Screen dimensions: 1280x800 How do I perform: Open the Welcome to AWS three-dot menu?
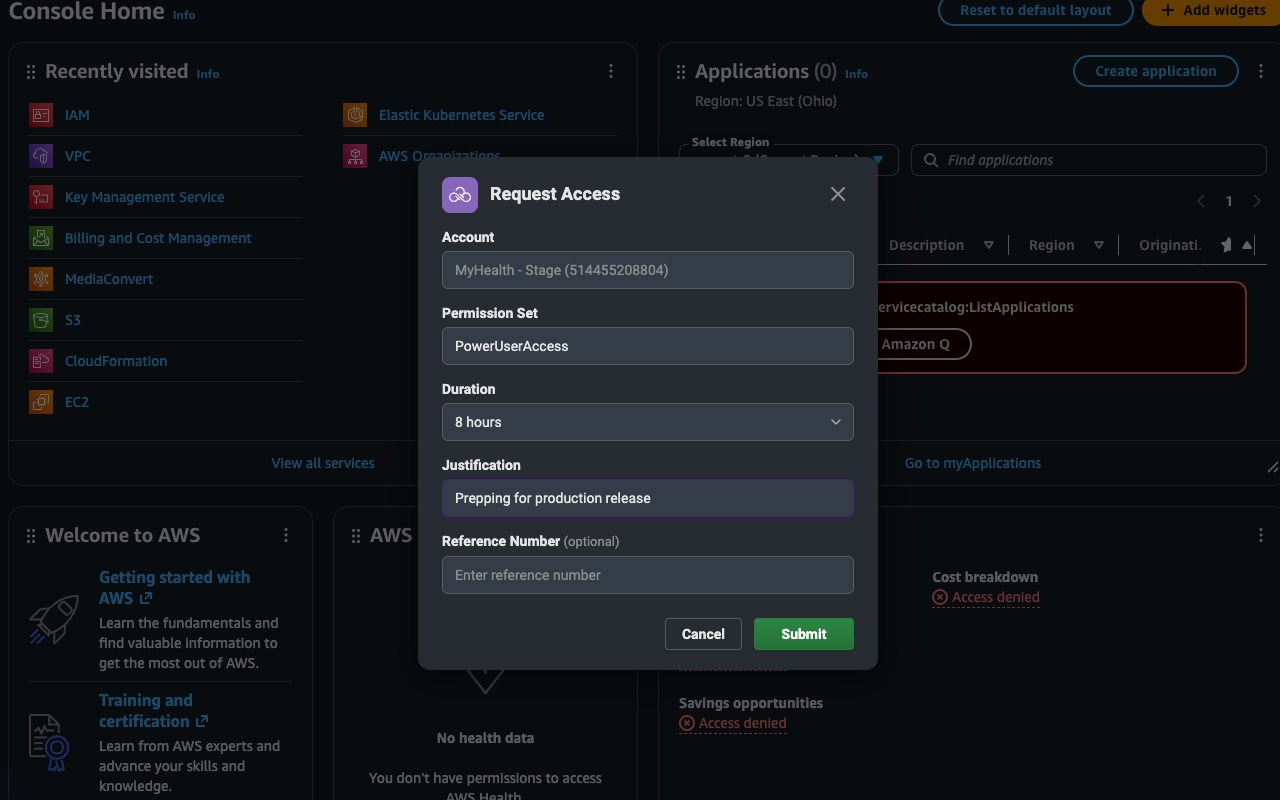coord(286,535)
